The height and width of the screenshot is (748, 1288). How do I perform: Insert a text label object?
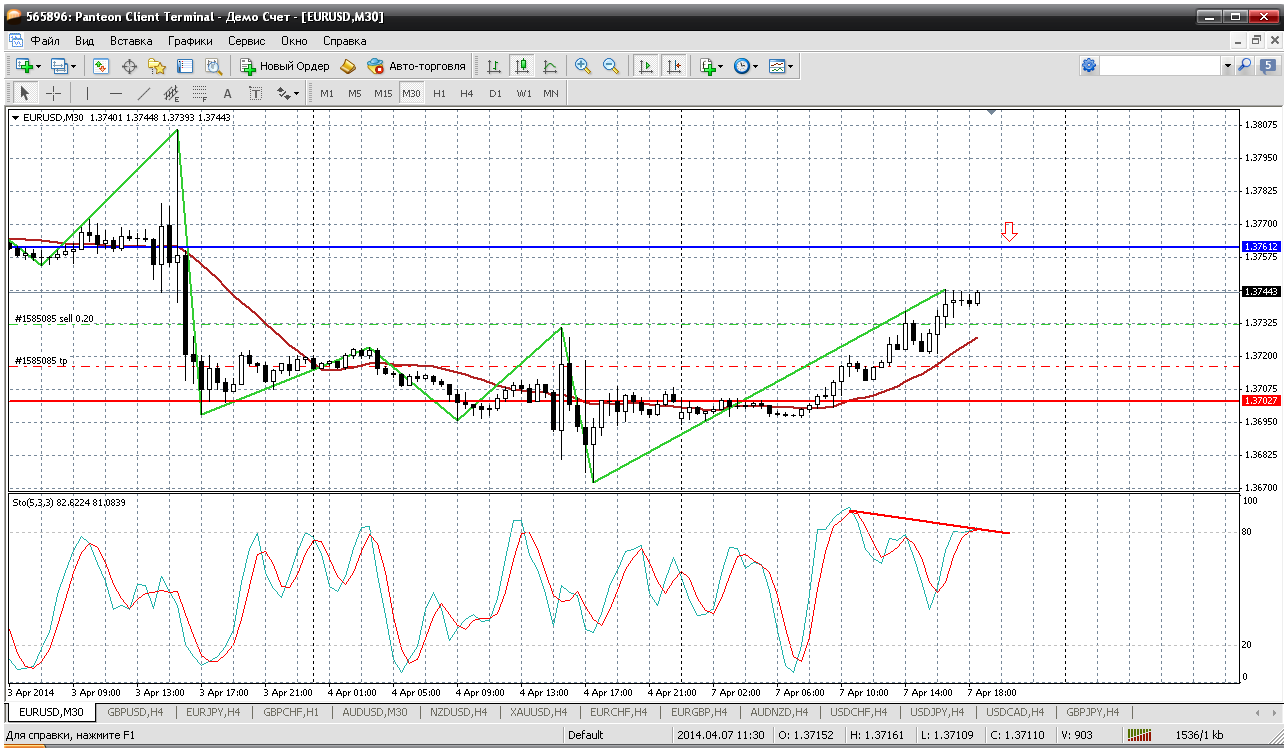[x=255, y=93]
